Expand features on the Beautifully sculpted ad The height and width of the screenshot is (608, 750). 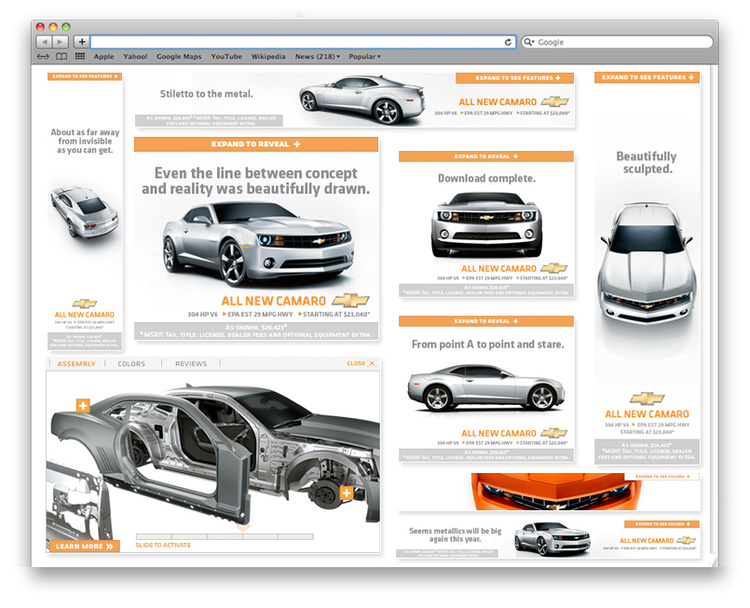point(647,77)
